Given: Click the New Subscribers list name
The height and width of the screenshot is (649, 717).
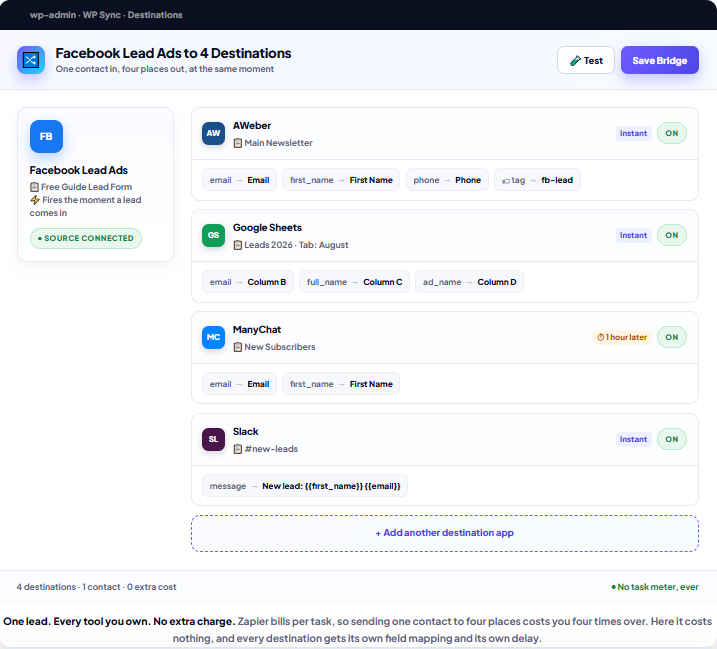Looking at the screenshot, I should (280, 347).
